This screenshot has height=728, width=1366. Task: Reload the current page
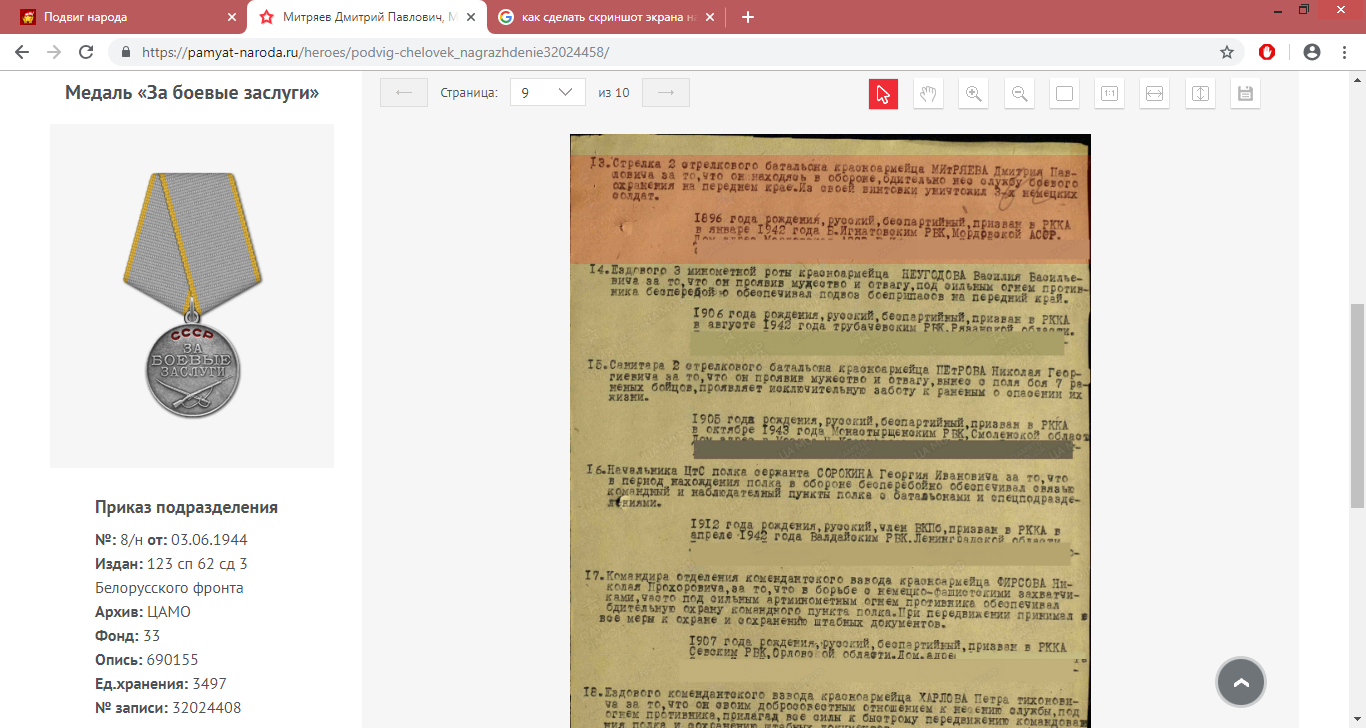[x=86, y=52]
